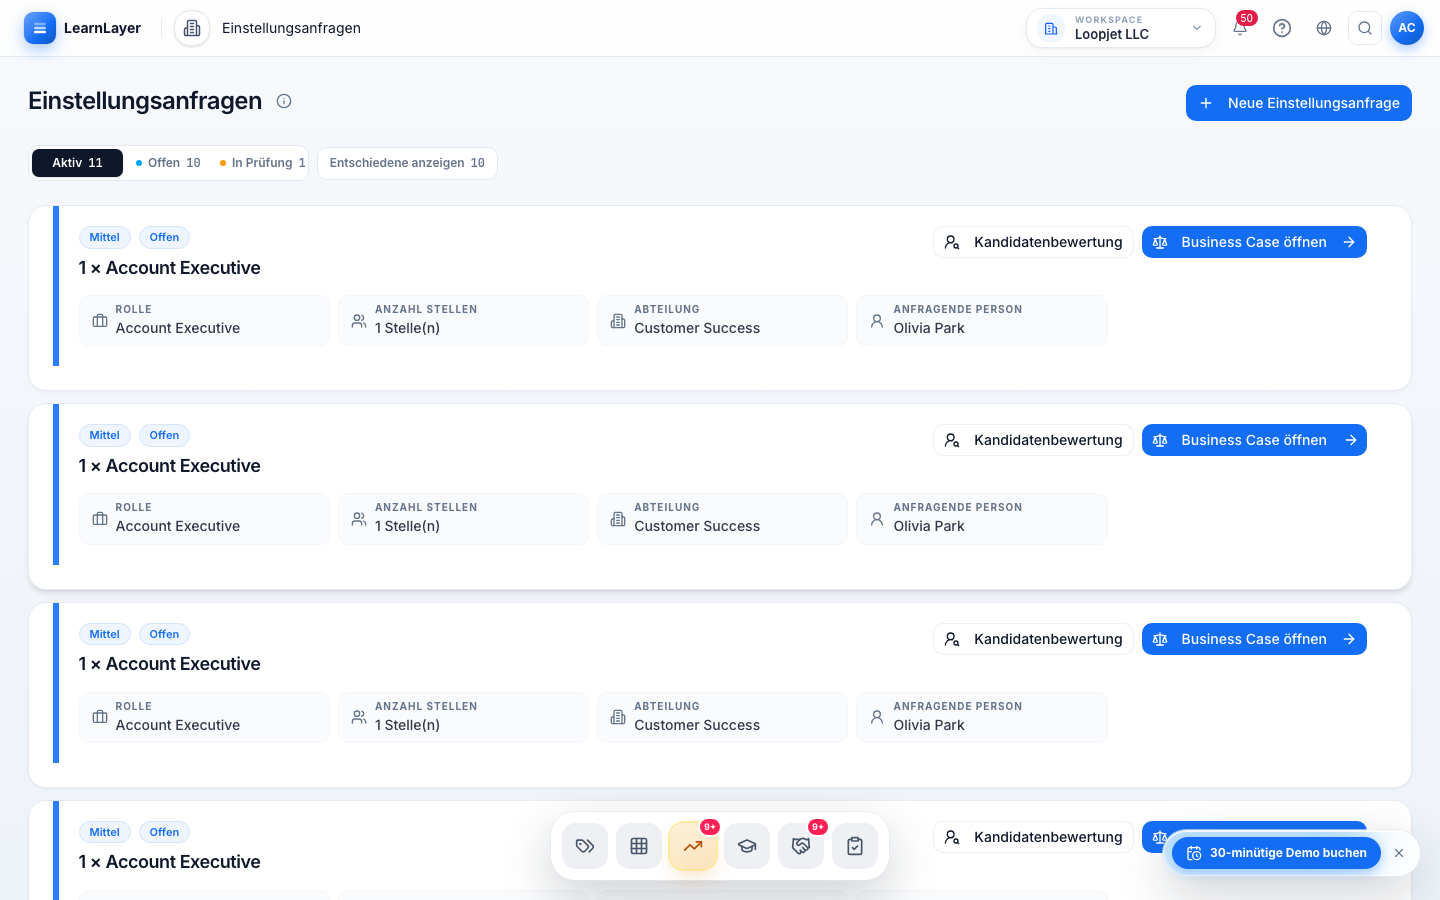
Task: Select the In Prüfung 1 filter tab
Action: (x=262, y=163)
